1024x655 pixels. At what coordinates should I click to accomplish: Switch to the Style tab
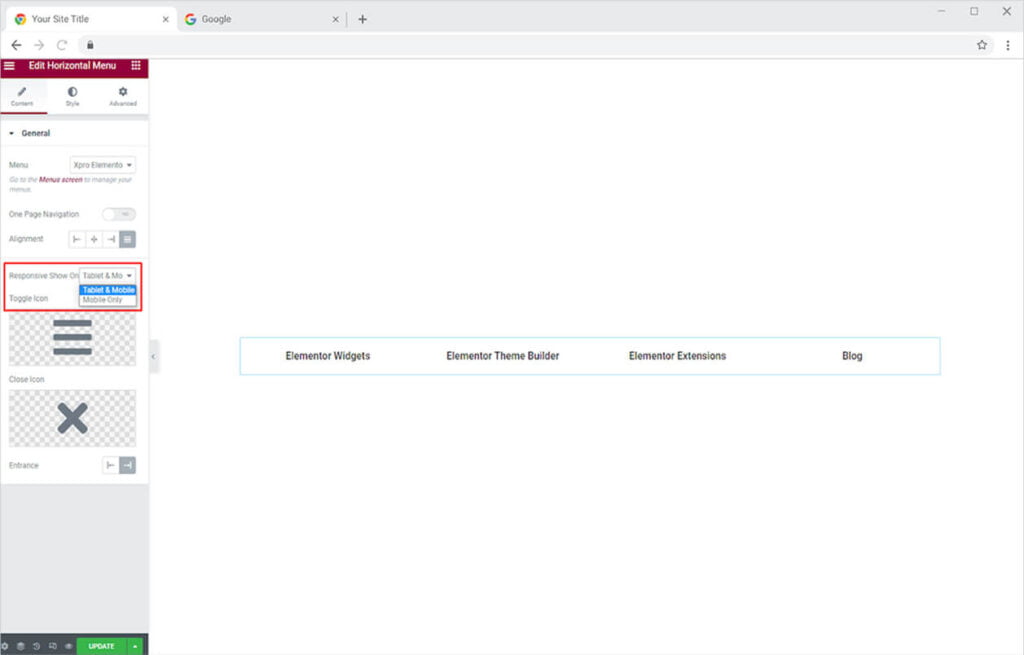pyautogui.click(x=72, y=96)
